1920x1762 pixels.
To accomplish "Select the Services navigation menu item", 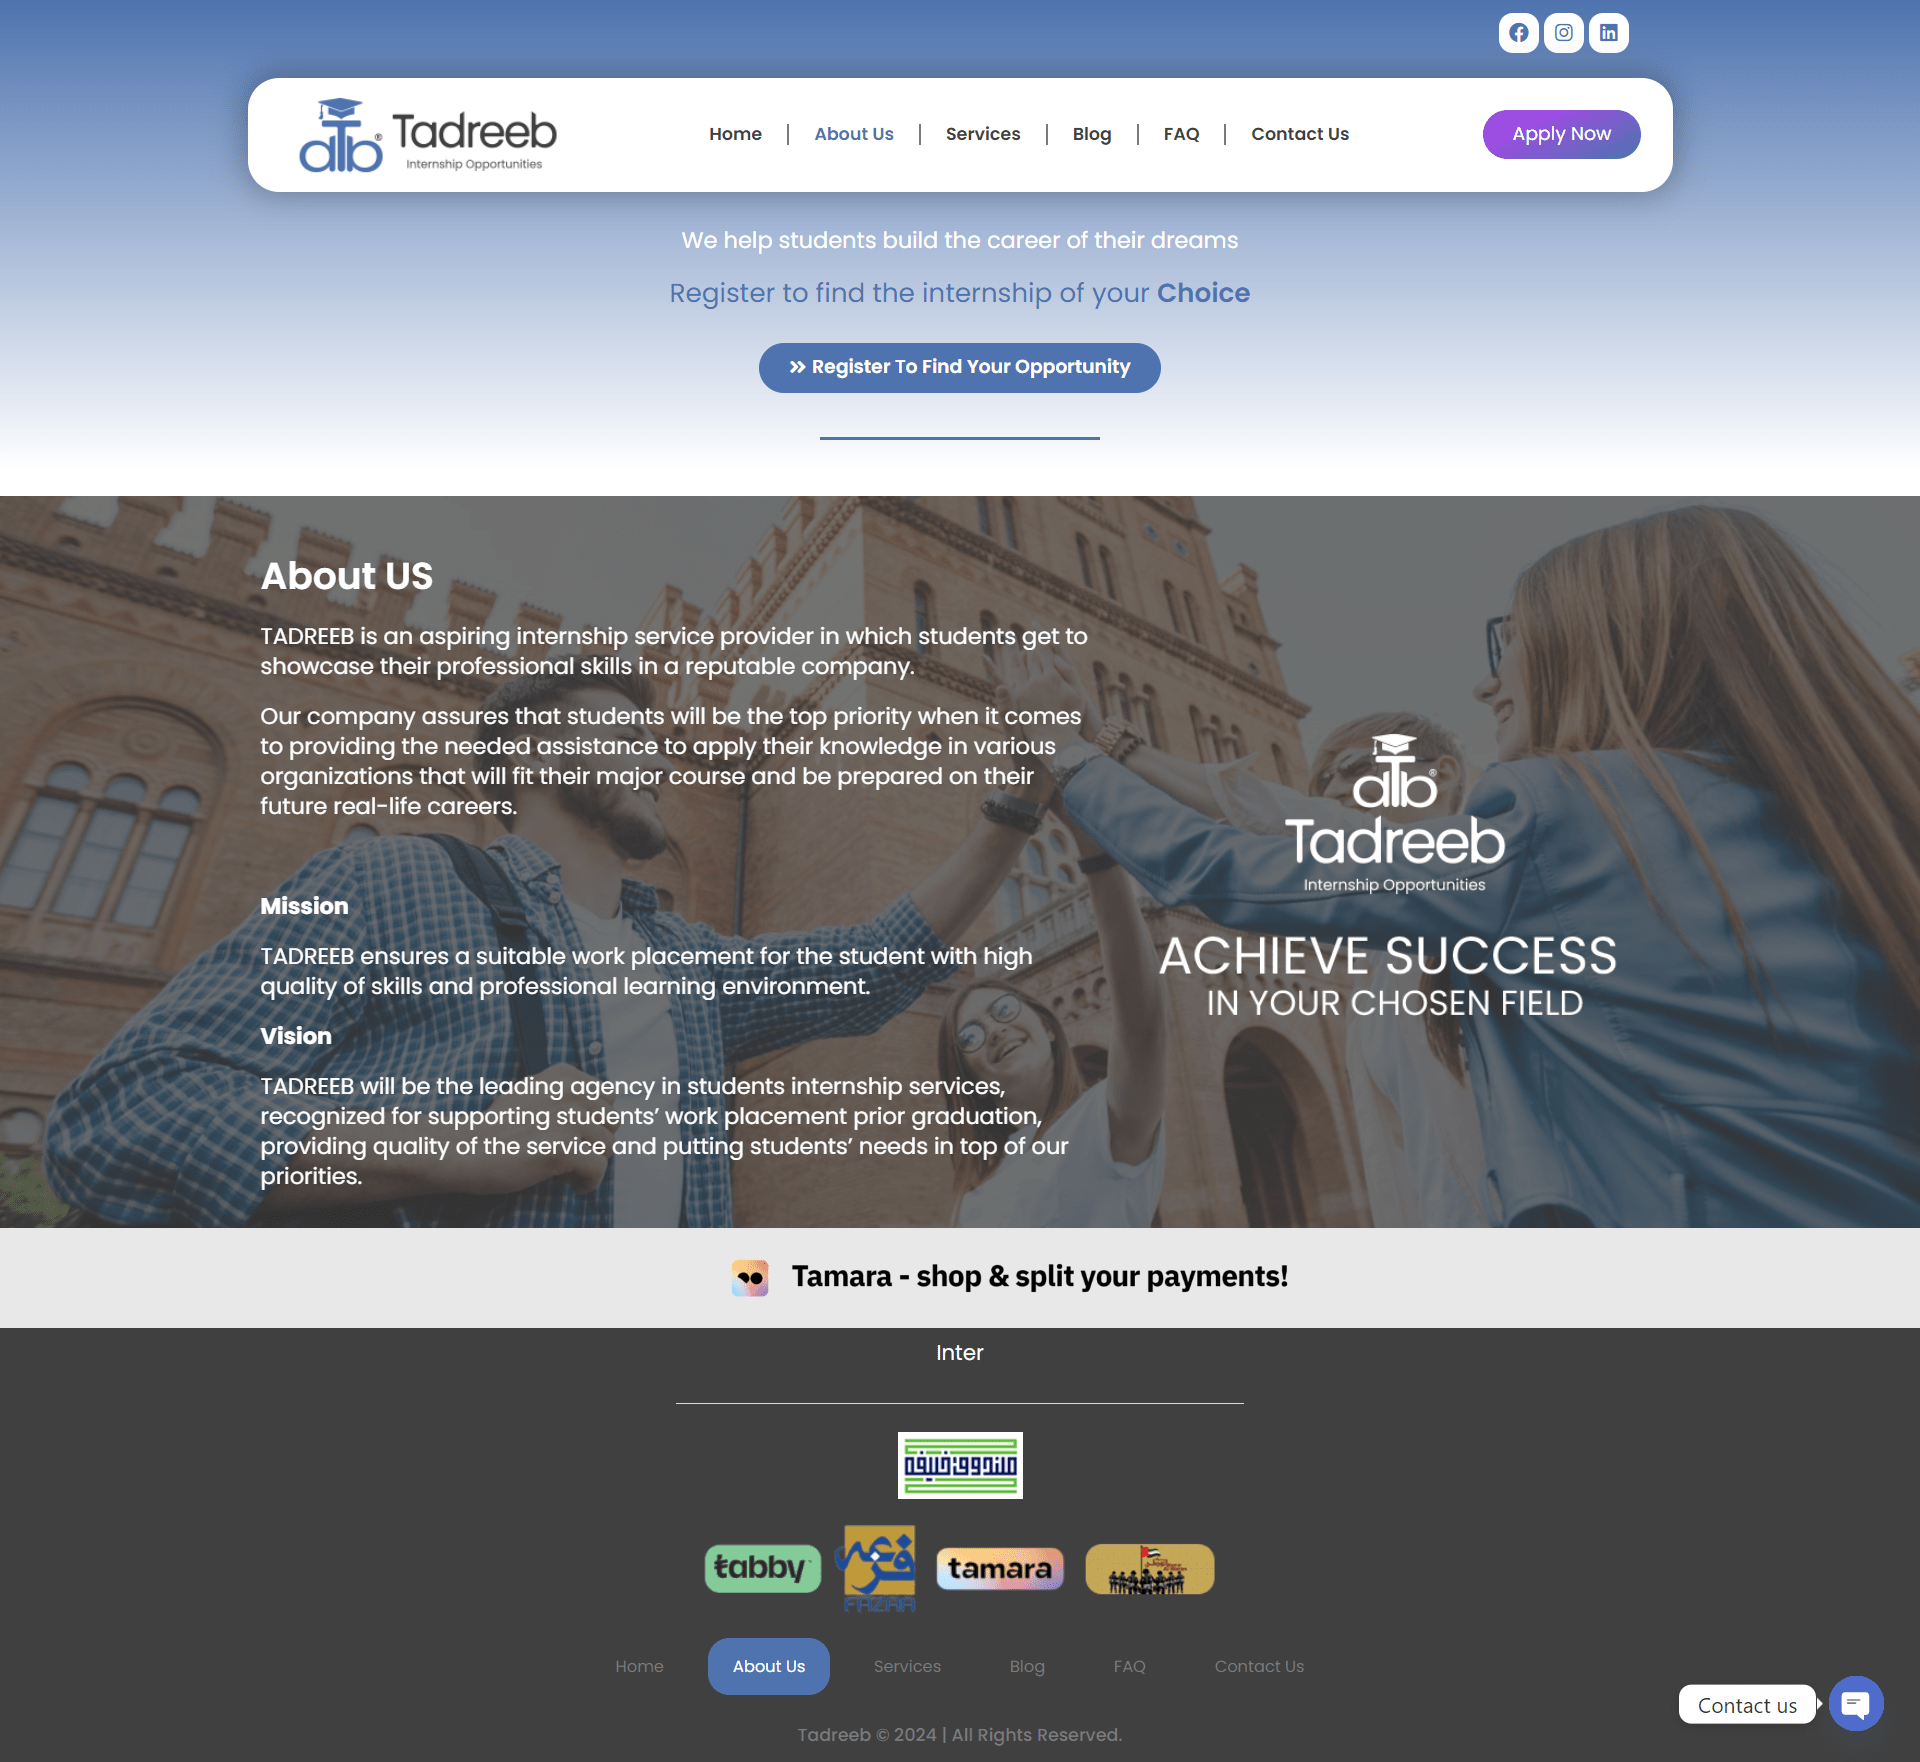I will pyautogui.click(x=982, y=134).
